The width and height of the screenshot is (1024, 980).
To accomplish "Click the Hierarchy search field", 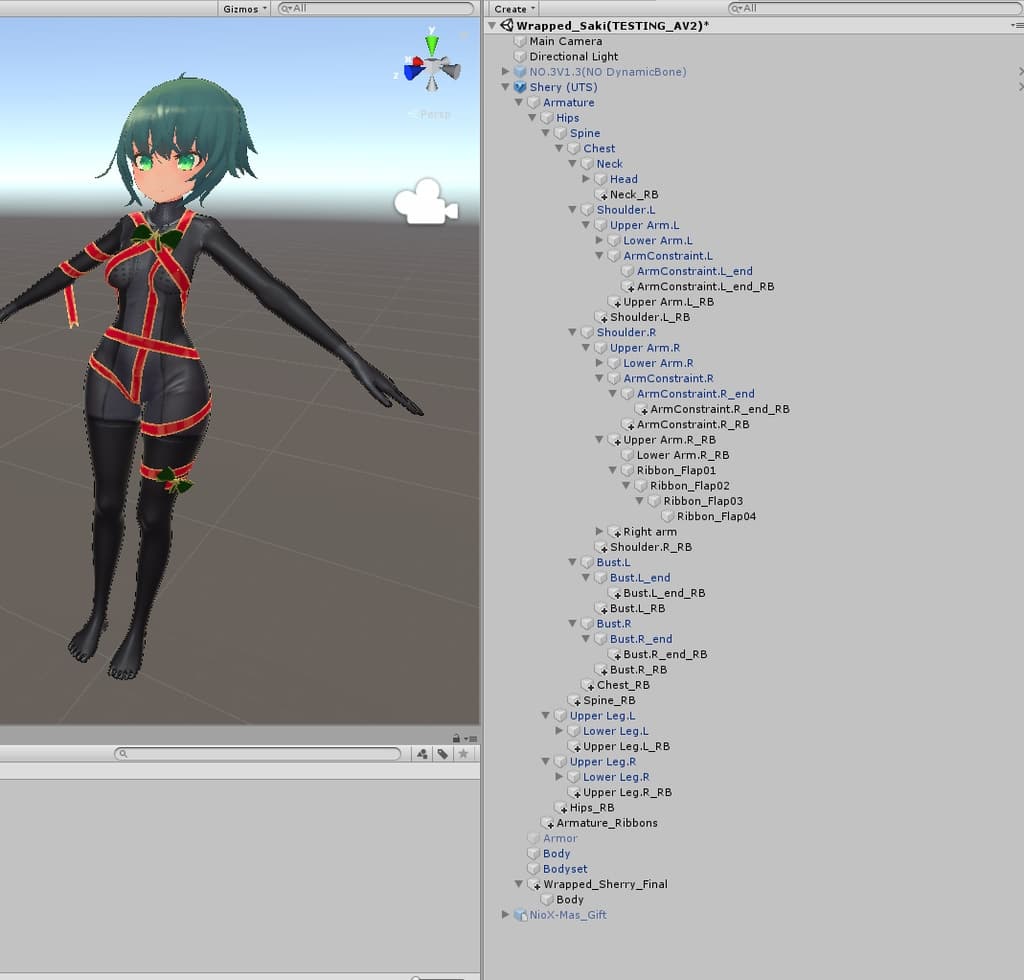I will click(870, 8).
